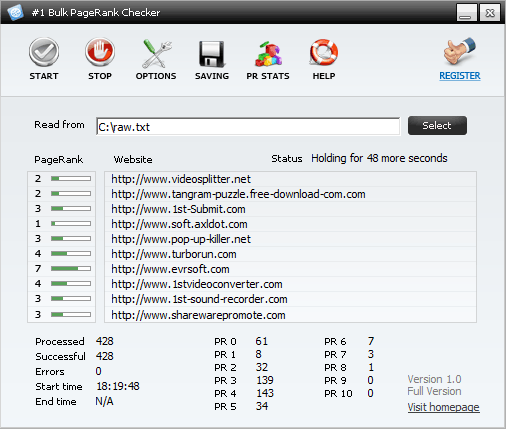Minimize the Bulk PageRank Checker window
Viewport: 506px width, 429px height.
[x=466, y=13]
